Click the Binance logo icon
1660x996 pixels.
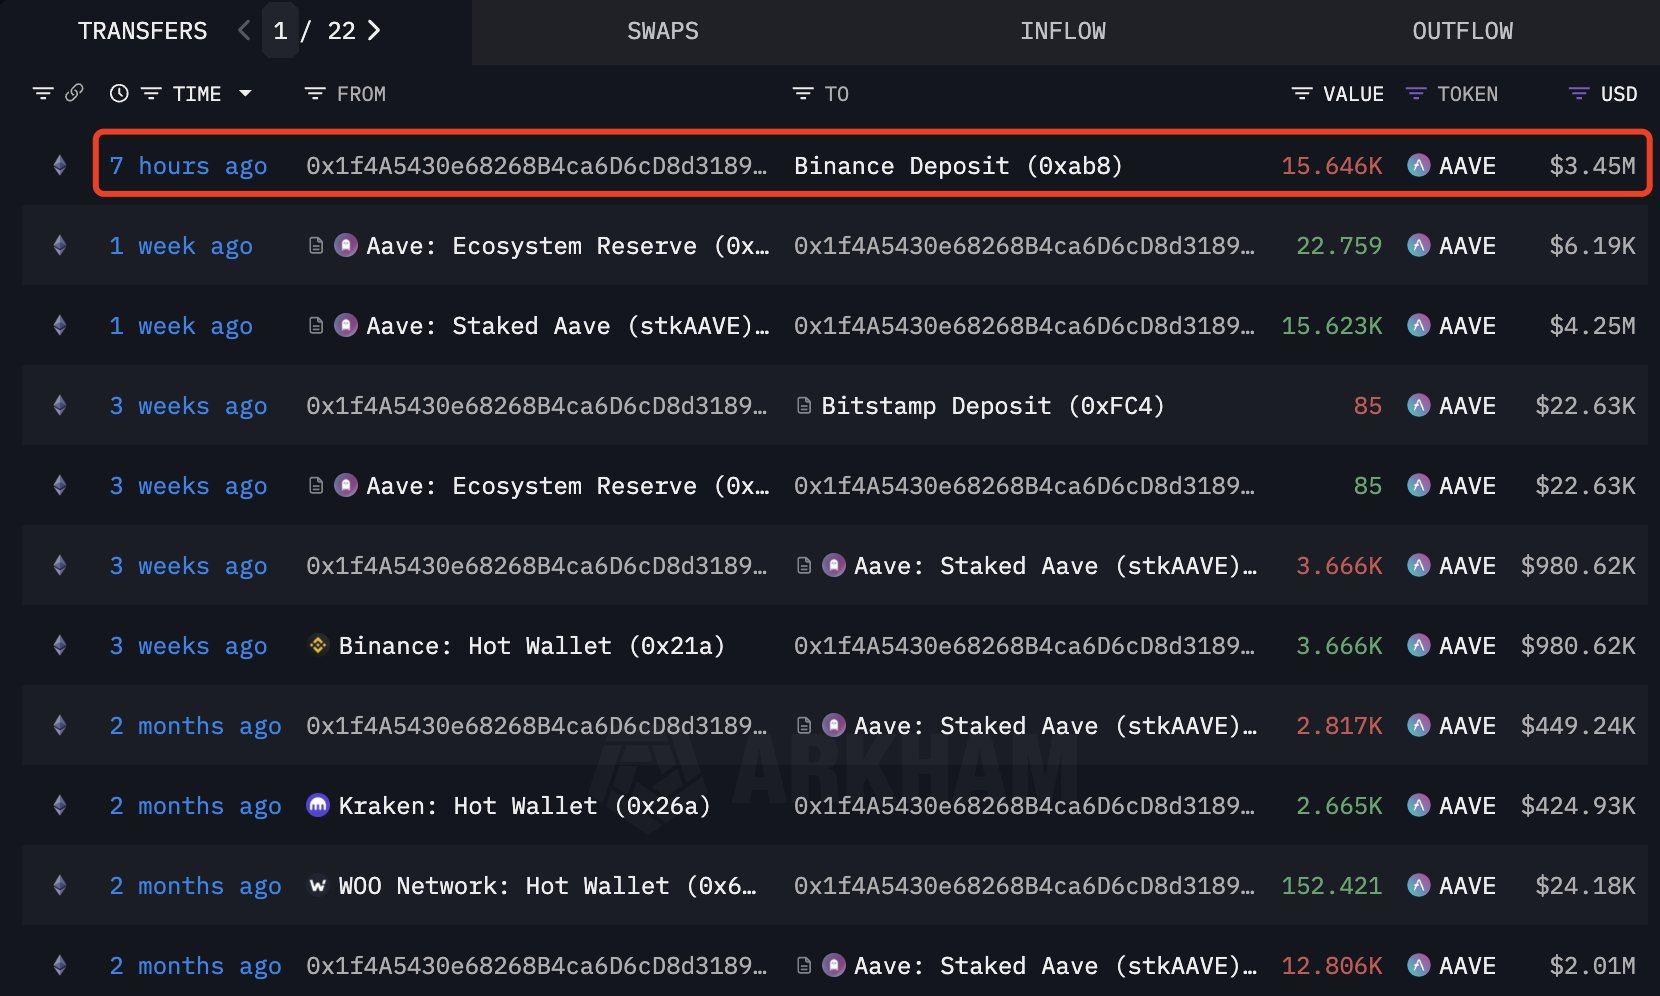(x=318, y=646)
